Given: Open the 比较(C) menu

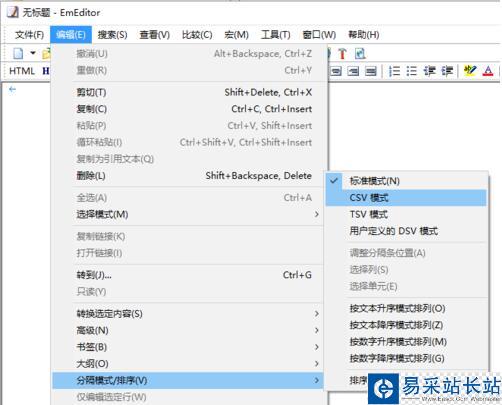Looking at the screenshot, I should pos(197,35).
